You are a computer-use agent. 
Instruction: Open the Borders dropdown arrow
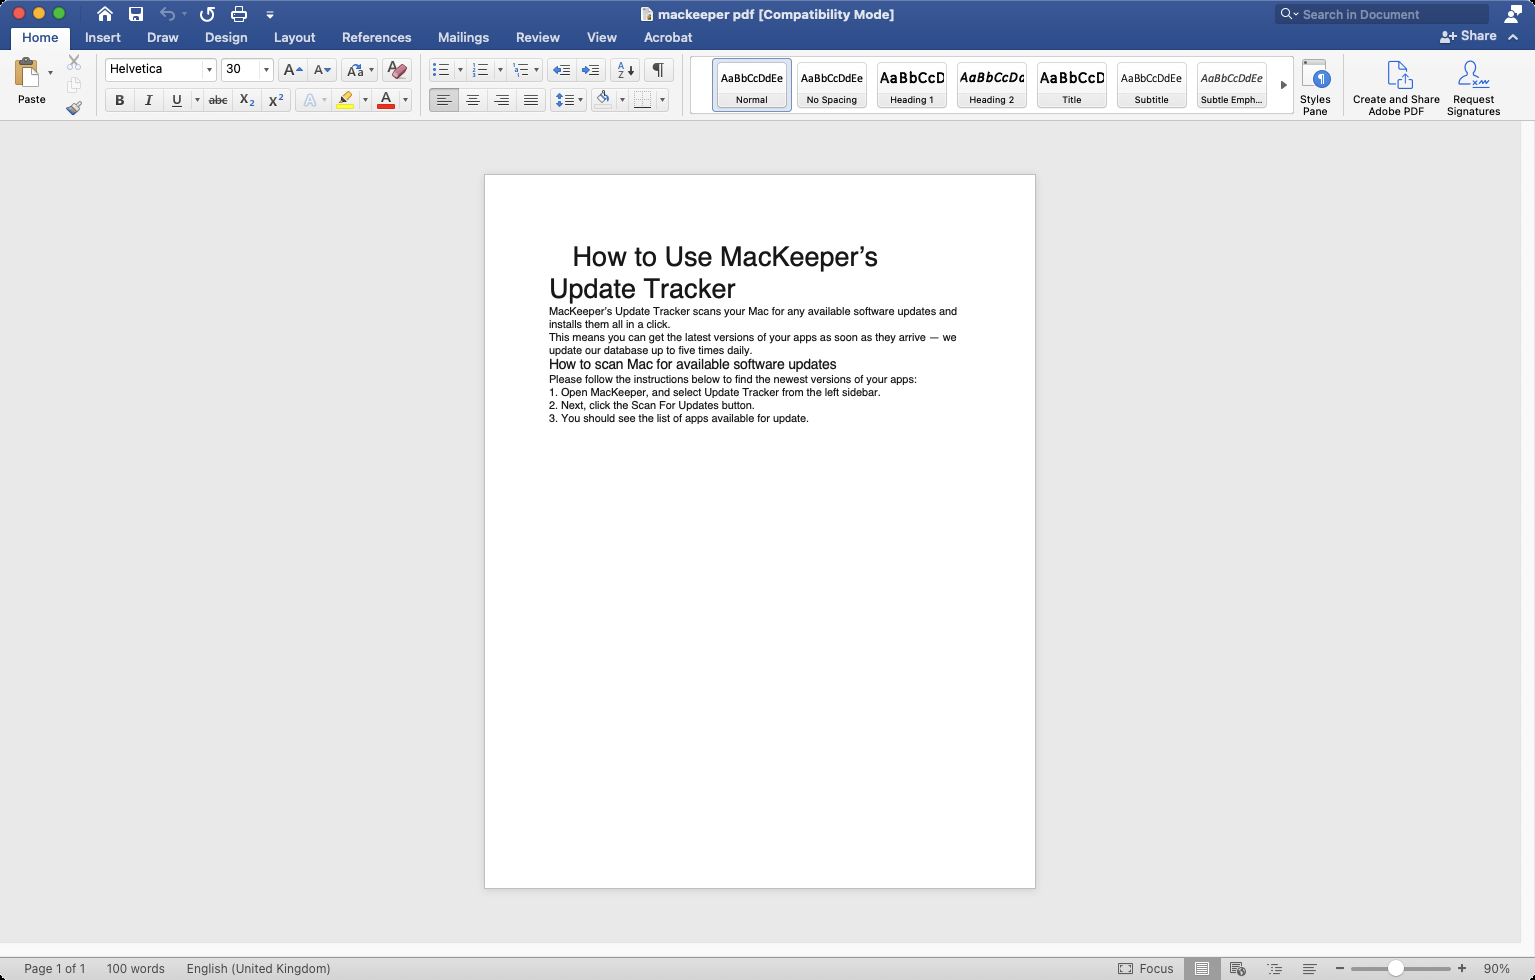pyautogui.click(x=662, y=100)
